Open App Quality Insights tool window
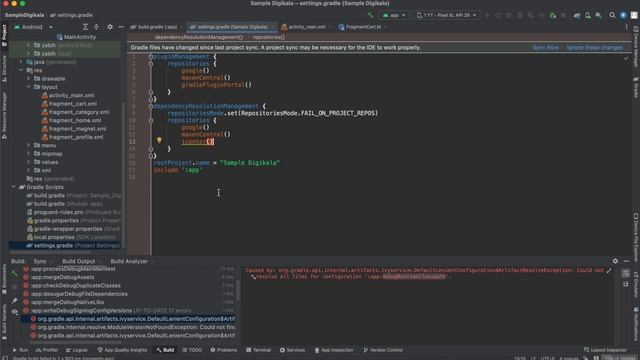This screenshot has width=640, height=360. (x=122, y=350)
